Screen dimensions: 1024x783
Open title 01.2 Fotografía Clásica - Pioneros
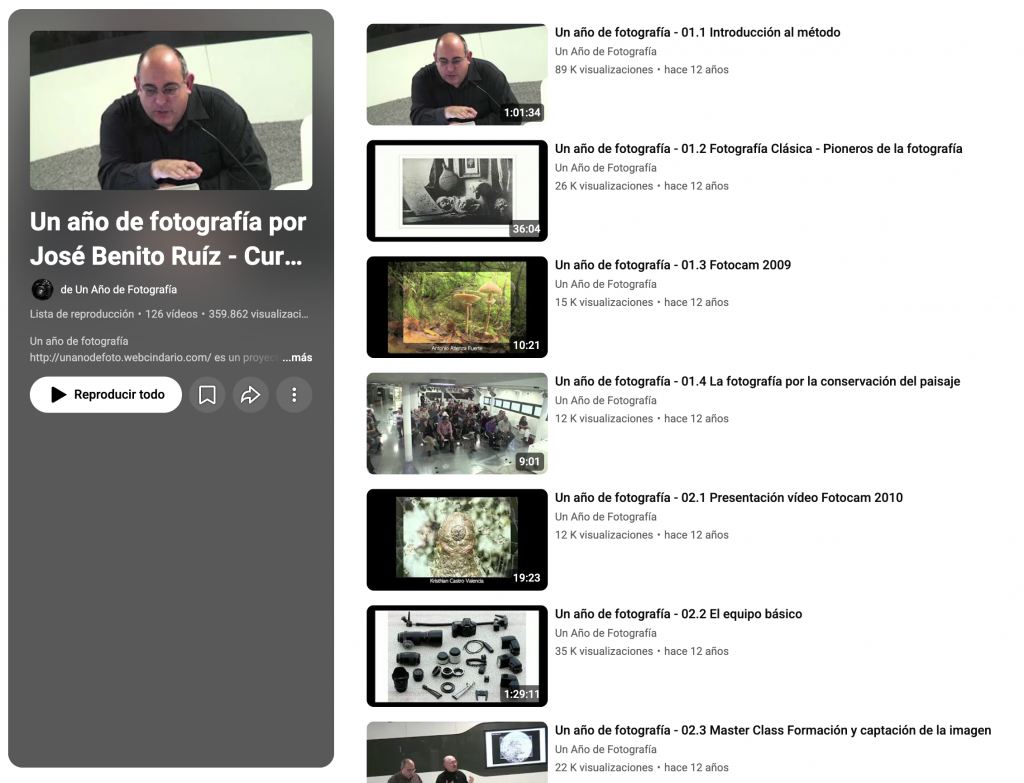click(x=759, y=148)
